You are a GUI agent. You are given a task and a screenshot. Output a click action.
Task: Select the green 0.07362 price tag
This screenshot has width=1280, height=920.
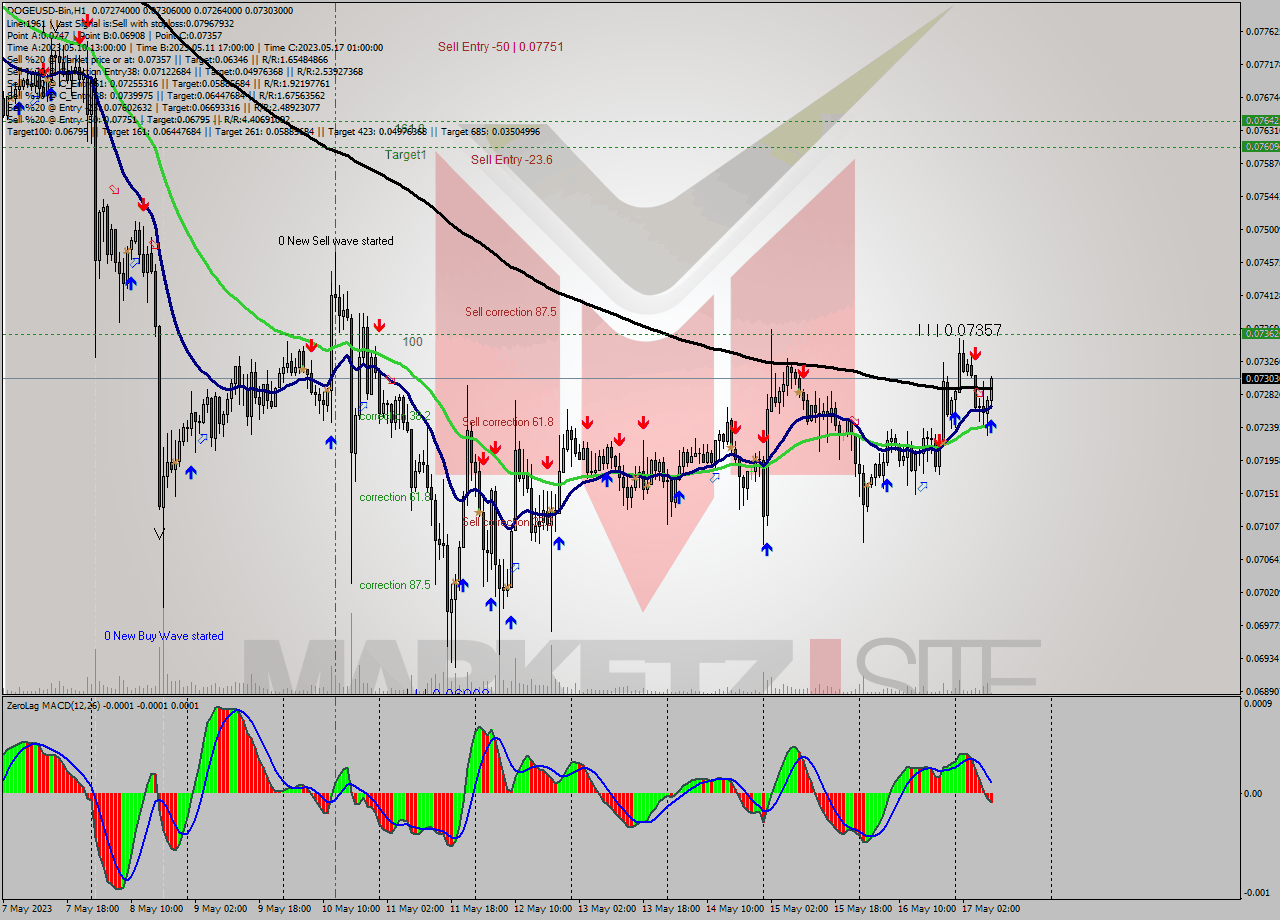tap(1260, 333)
